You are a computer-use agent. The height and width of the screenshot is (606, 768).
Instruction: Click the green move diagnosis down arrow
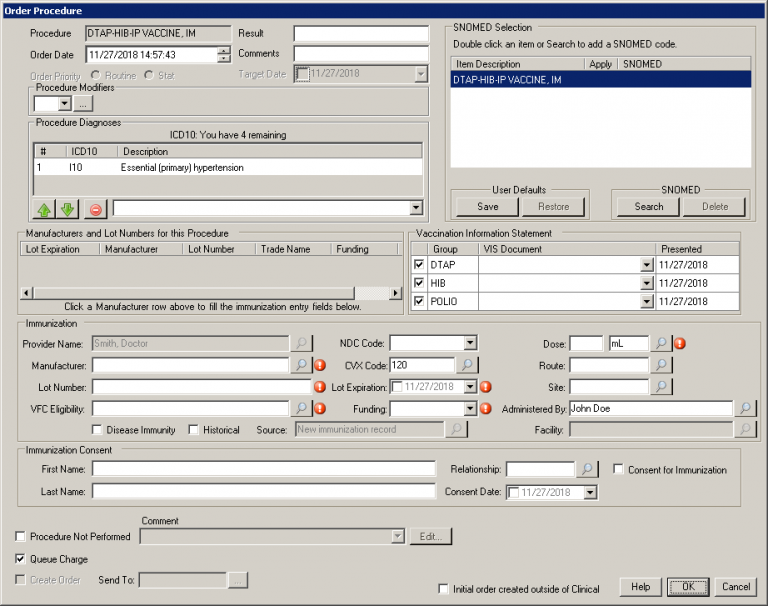coord(68,209)
